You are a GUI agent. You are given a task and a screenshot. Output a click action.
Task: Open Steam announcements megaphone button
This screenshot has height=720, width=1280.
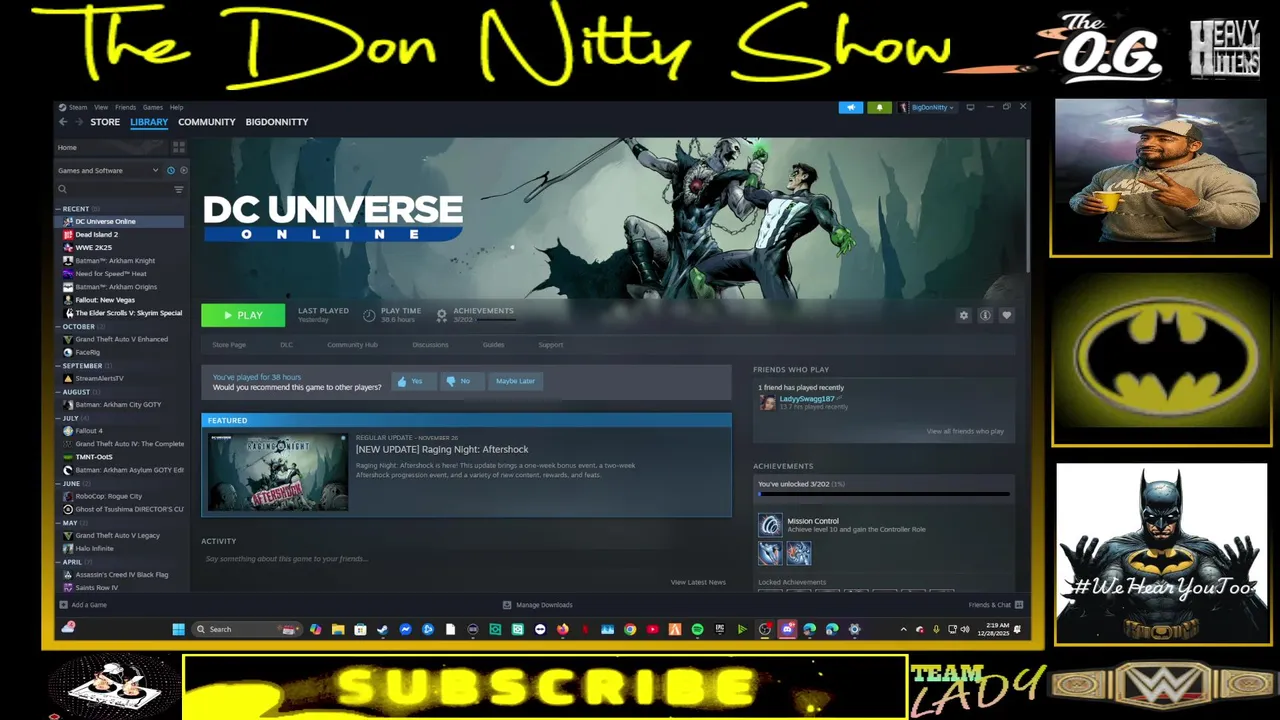[851, 107]
